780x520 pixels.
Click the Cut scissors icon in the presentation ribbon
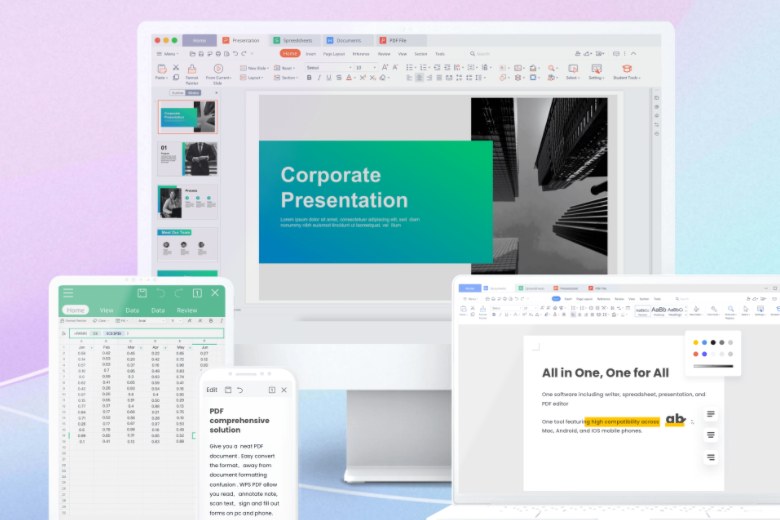176,67
